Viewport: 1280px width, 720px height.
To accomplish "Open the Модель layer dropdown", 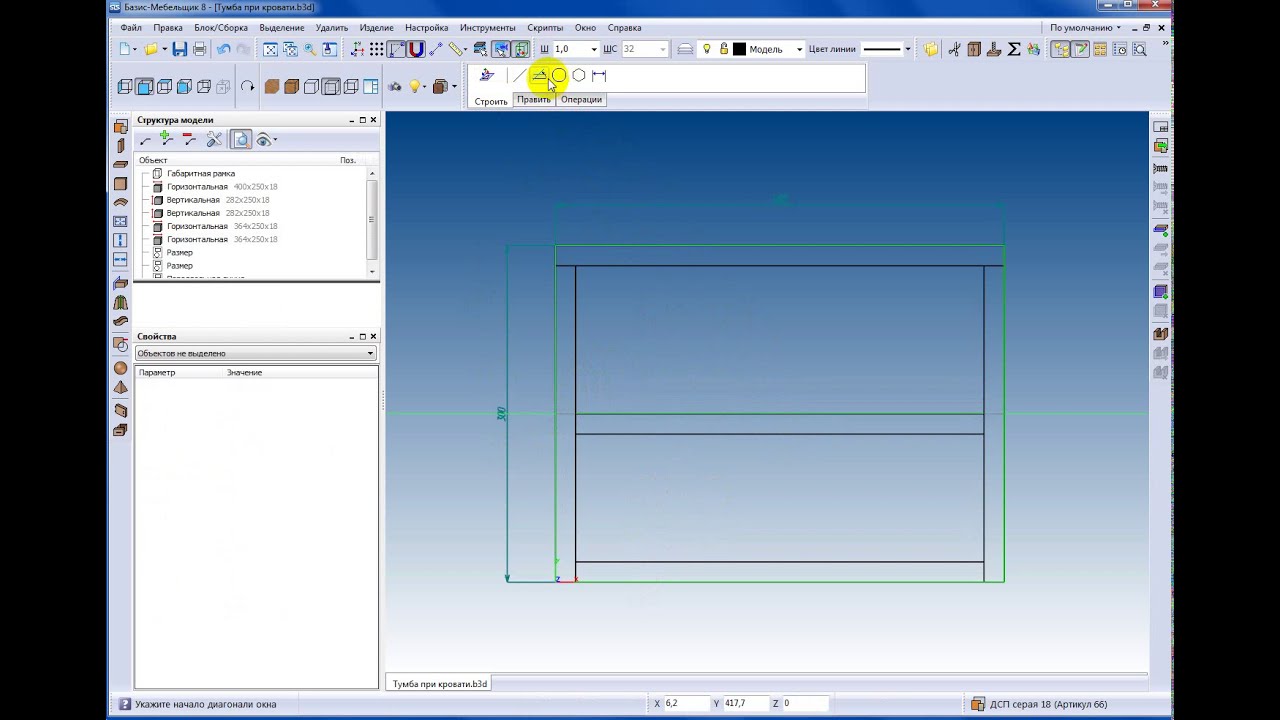I will click(x=799, y=49).
